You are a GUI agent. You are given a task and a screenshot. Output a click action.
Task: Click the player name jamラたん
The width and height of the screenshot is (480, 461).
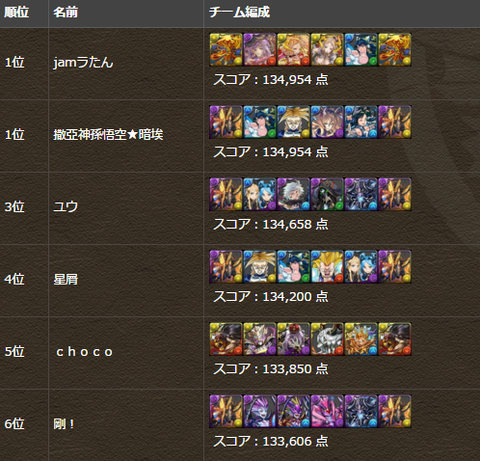[83, 63]
